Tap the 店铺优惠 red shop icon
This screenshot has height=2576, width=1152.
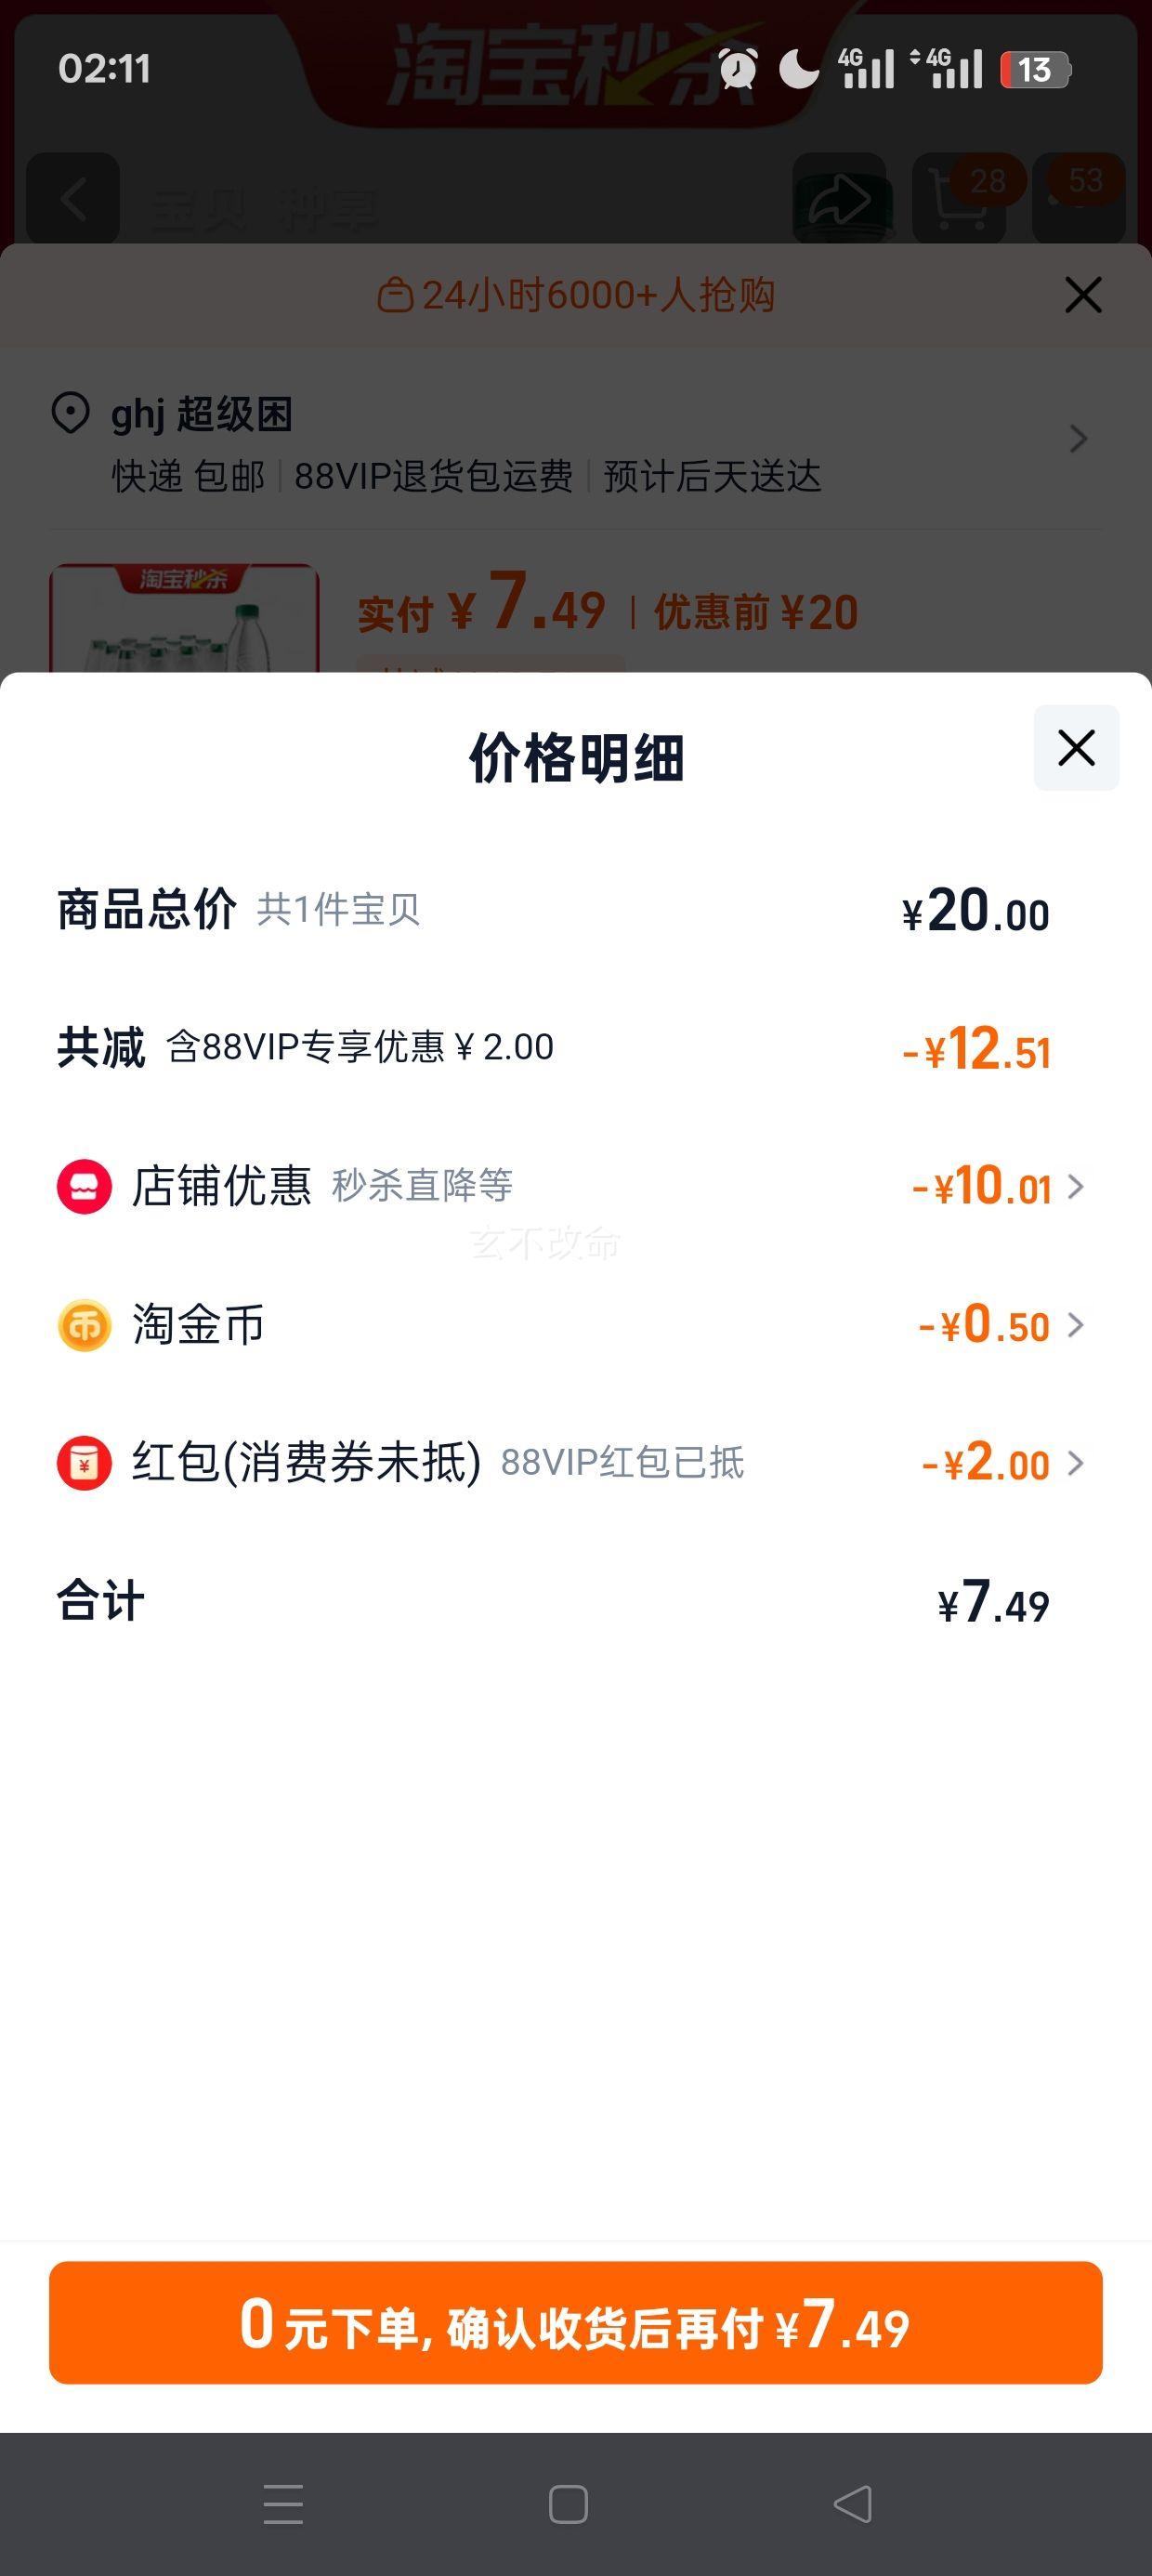84,1186
